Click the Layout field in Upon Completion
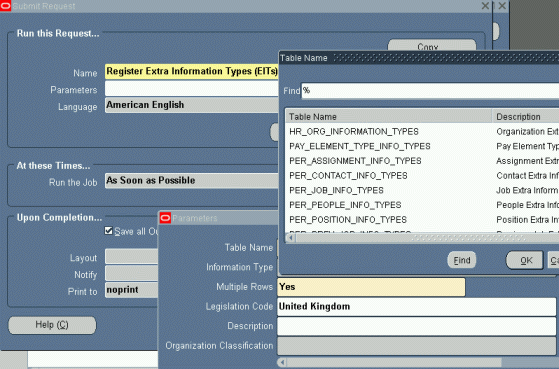This screenshot has width=559, height=369. tap(132, 257)
